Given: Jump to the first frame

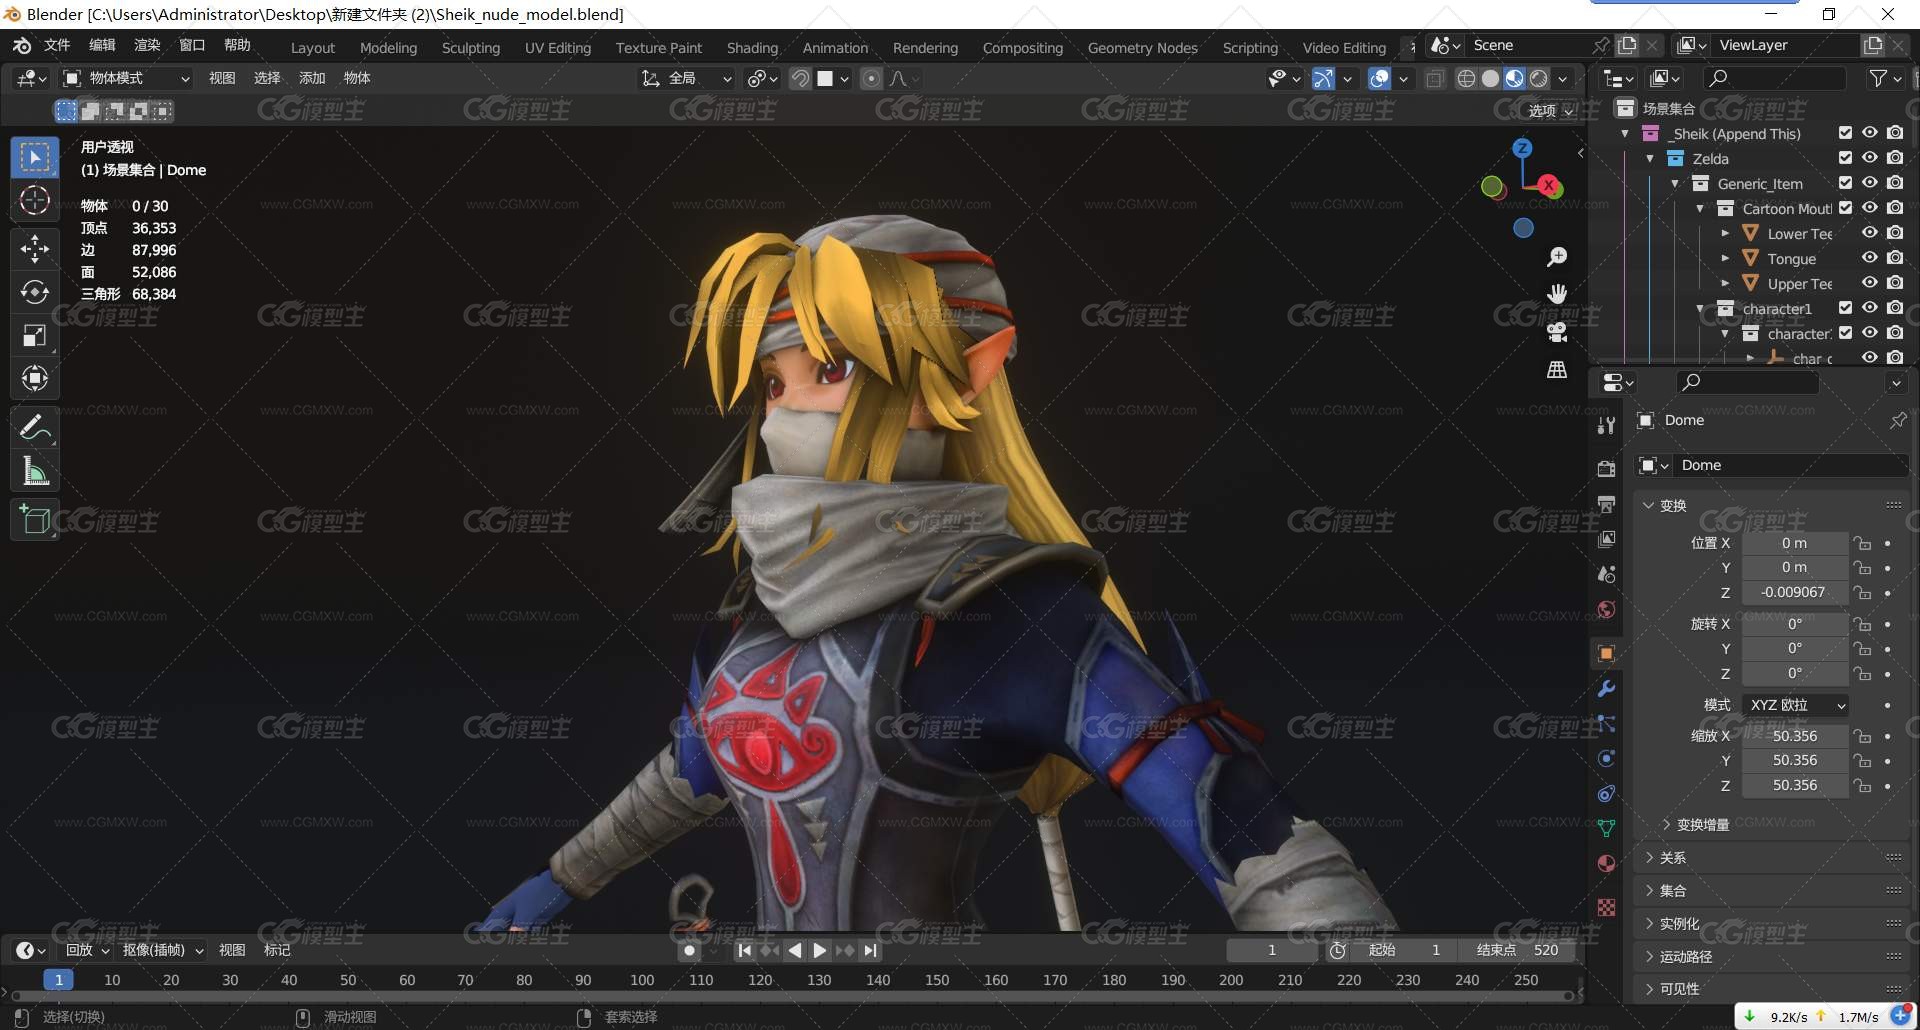Looking at the screenshot, I should pos(744,951).
